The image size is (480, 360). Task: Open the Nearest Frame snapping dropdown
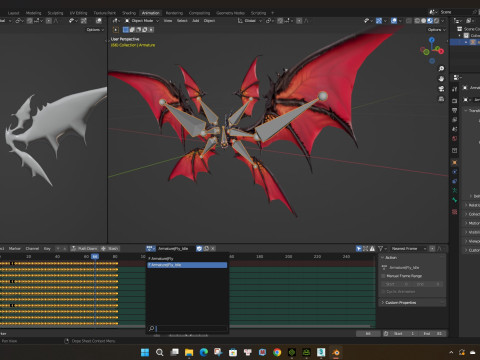point(409,249)
